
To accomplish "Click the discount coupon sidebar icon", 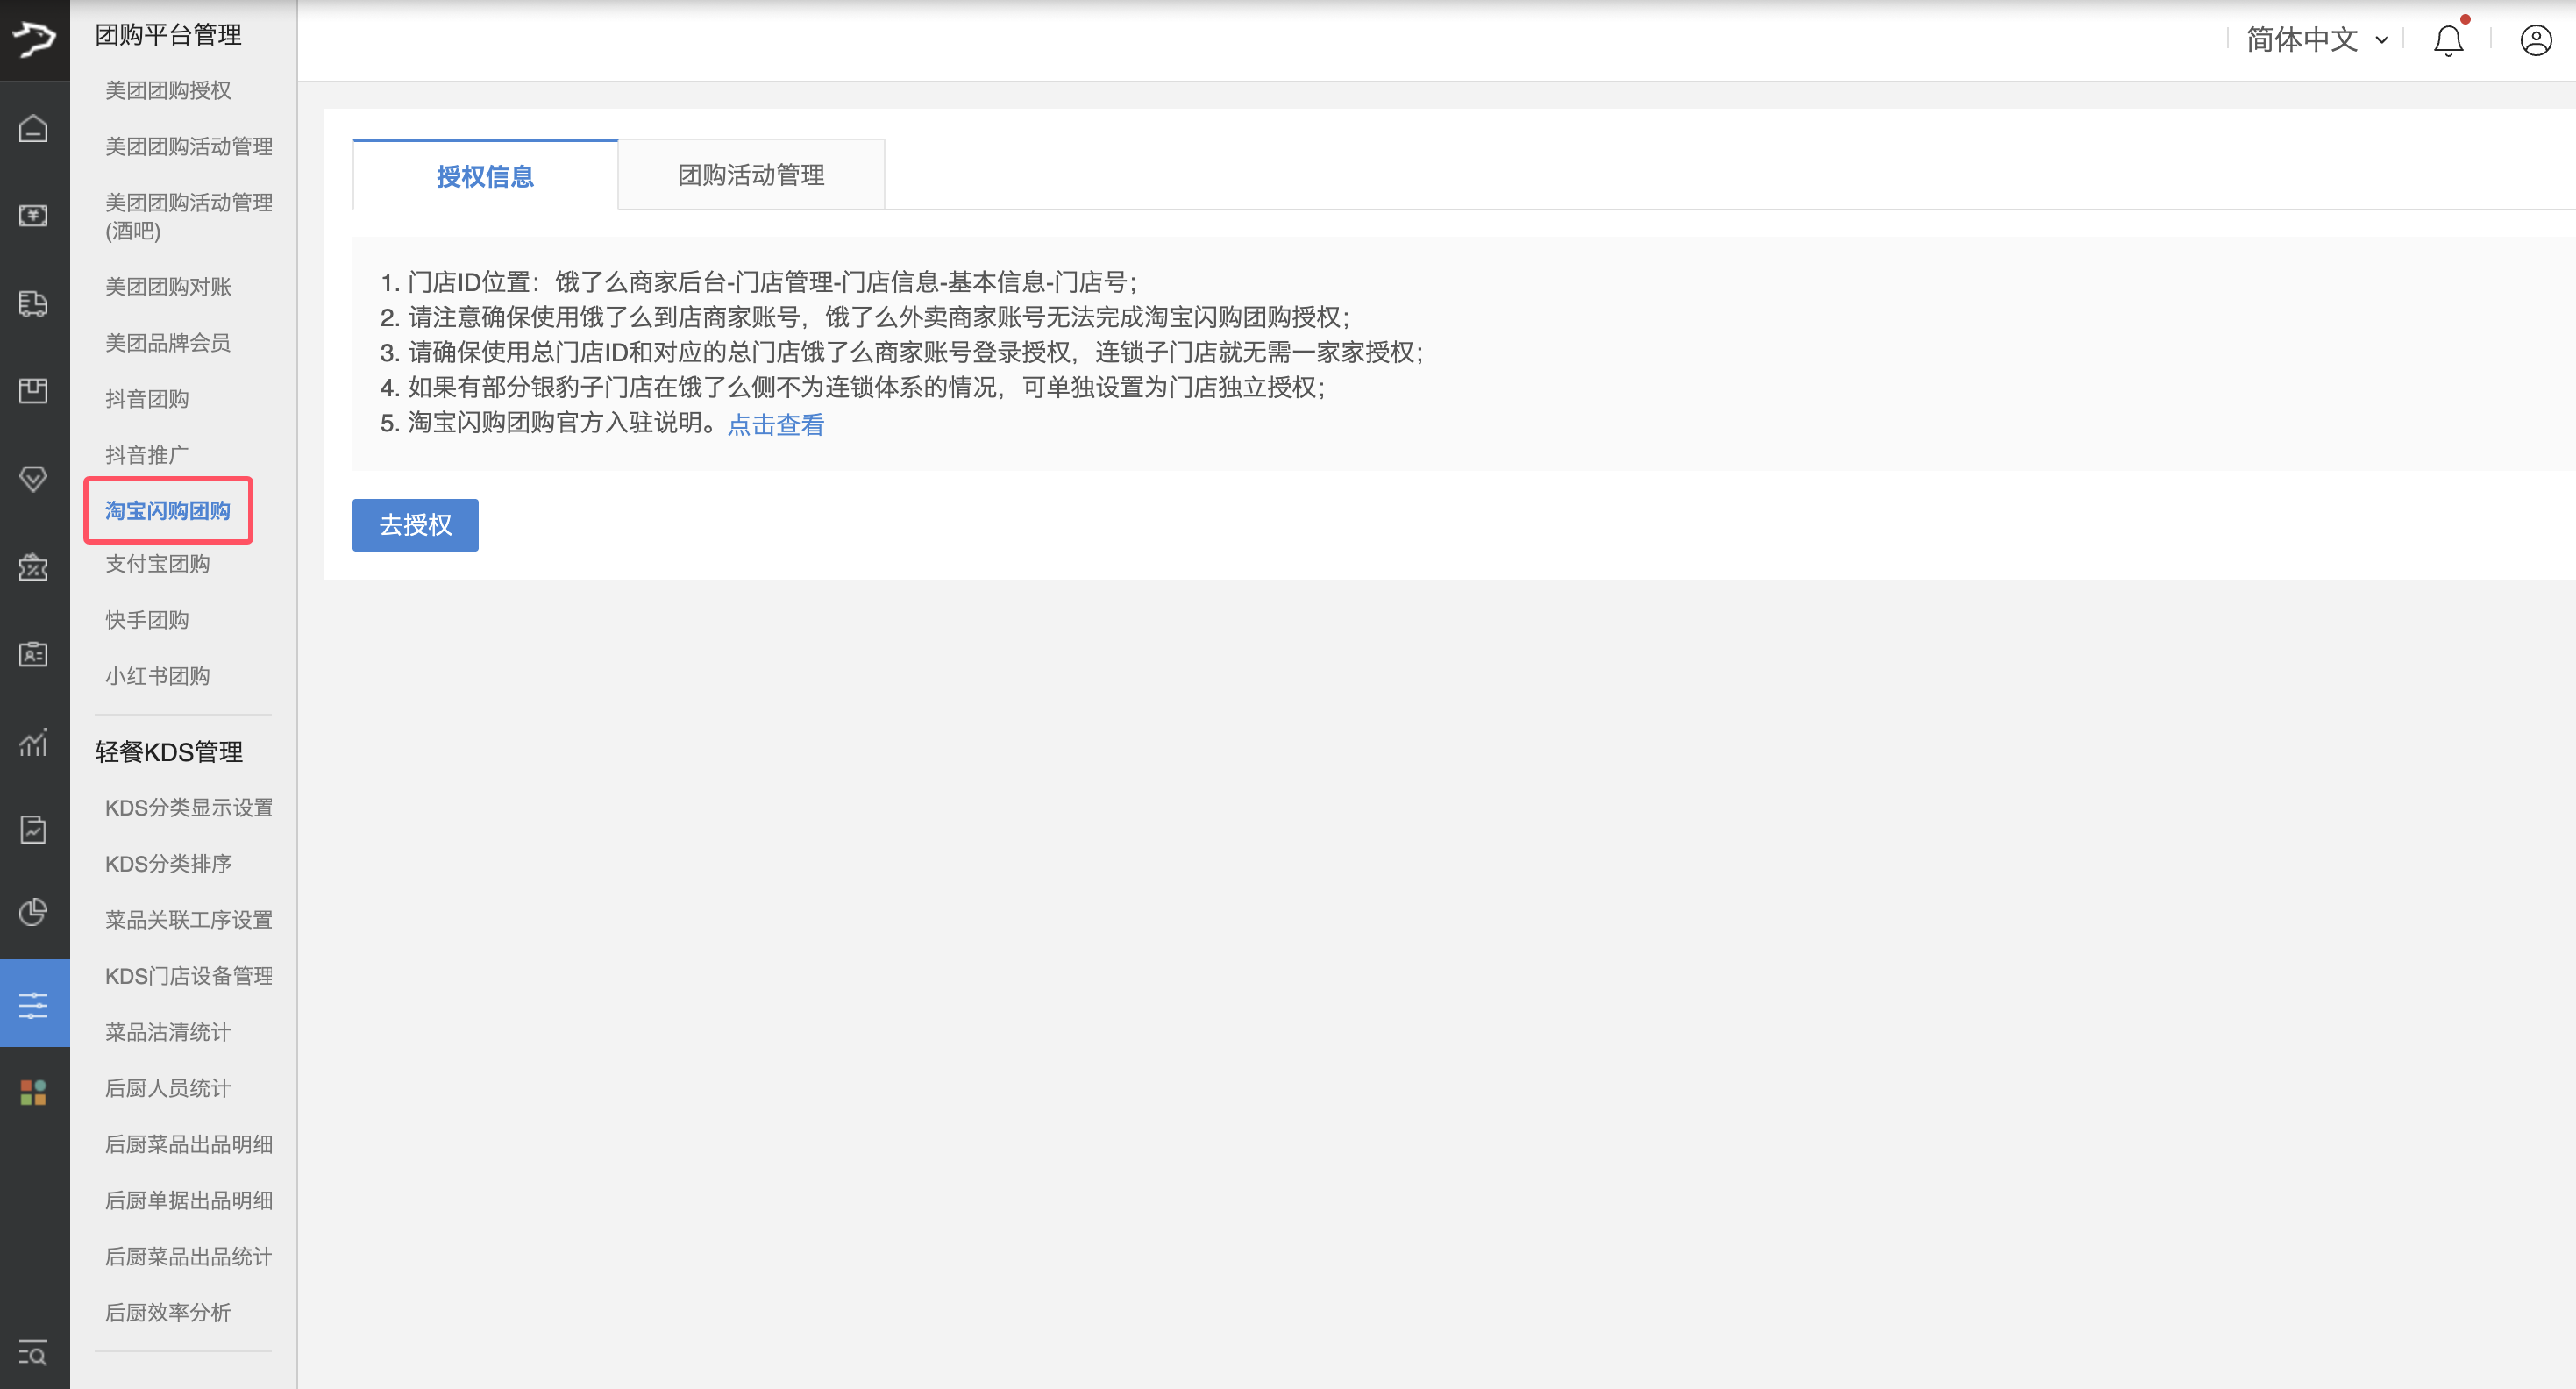I will click(x=33, y=567).
